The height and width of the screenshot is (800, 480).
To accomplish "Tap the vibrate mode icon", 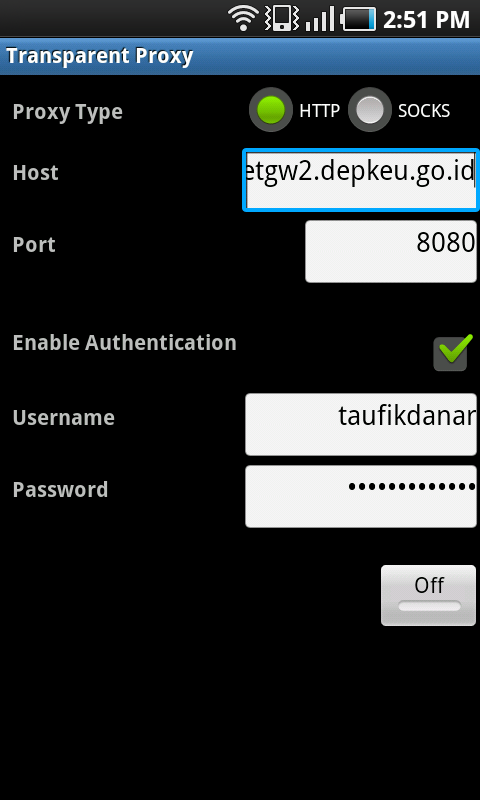I will 281,19.
